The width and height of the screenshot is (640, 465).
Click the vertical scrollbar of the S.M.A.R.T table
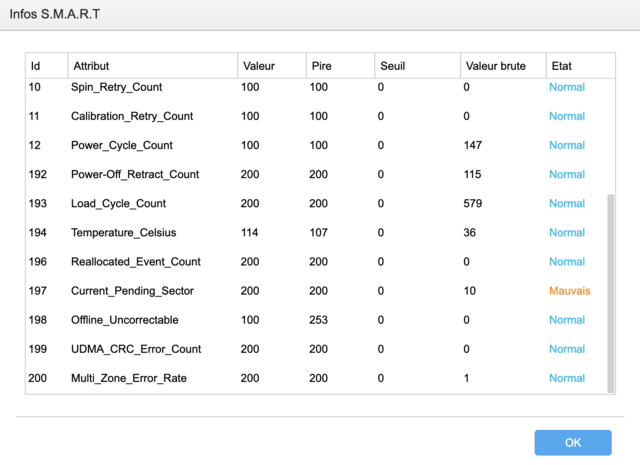point(611,293)
